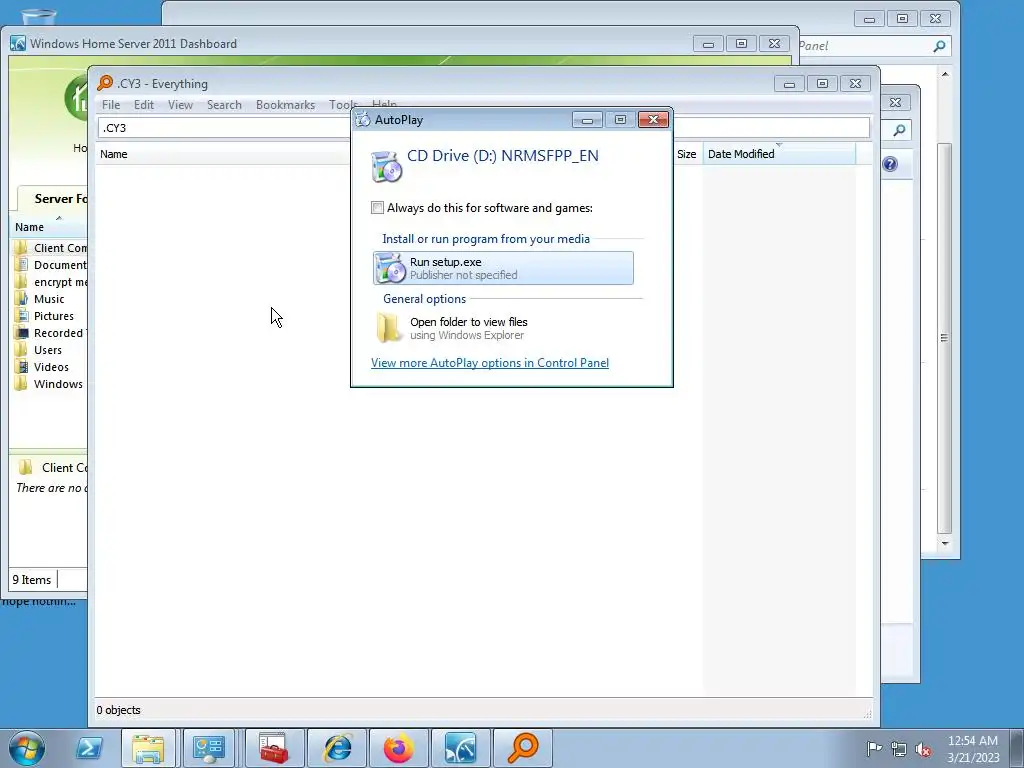Click the scroll up arrow in Control Panel window
The height and width of the screenshot is (768, 1024).
945,74
